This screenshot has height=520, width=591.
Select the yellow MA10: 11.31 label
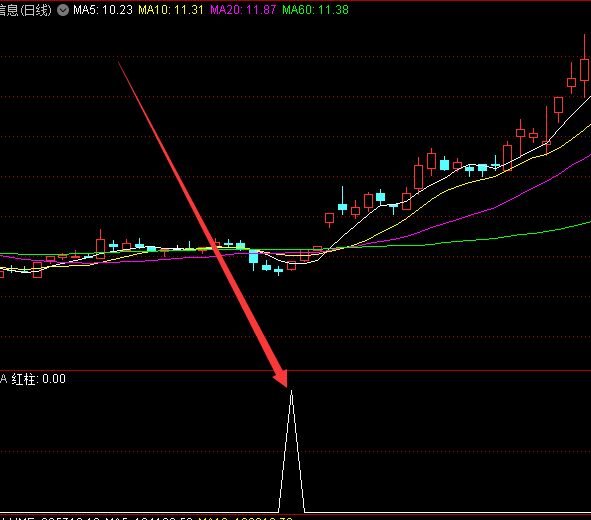point(171,10)
